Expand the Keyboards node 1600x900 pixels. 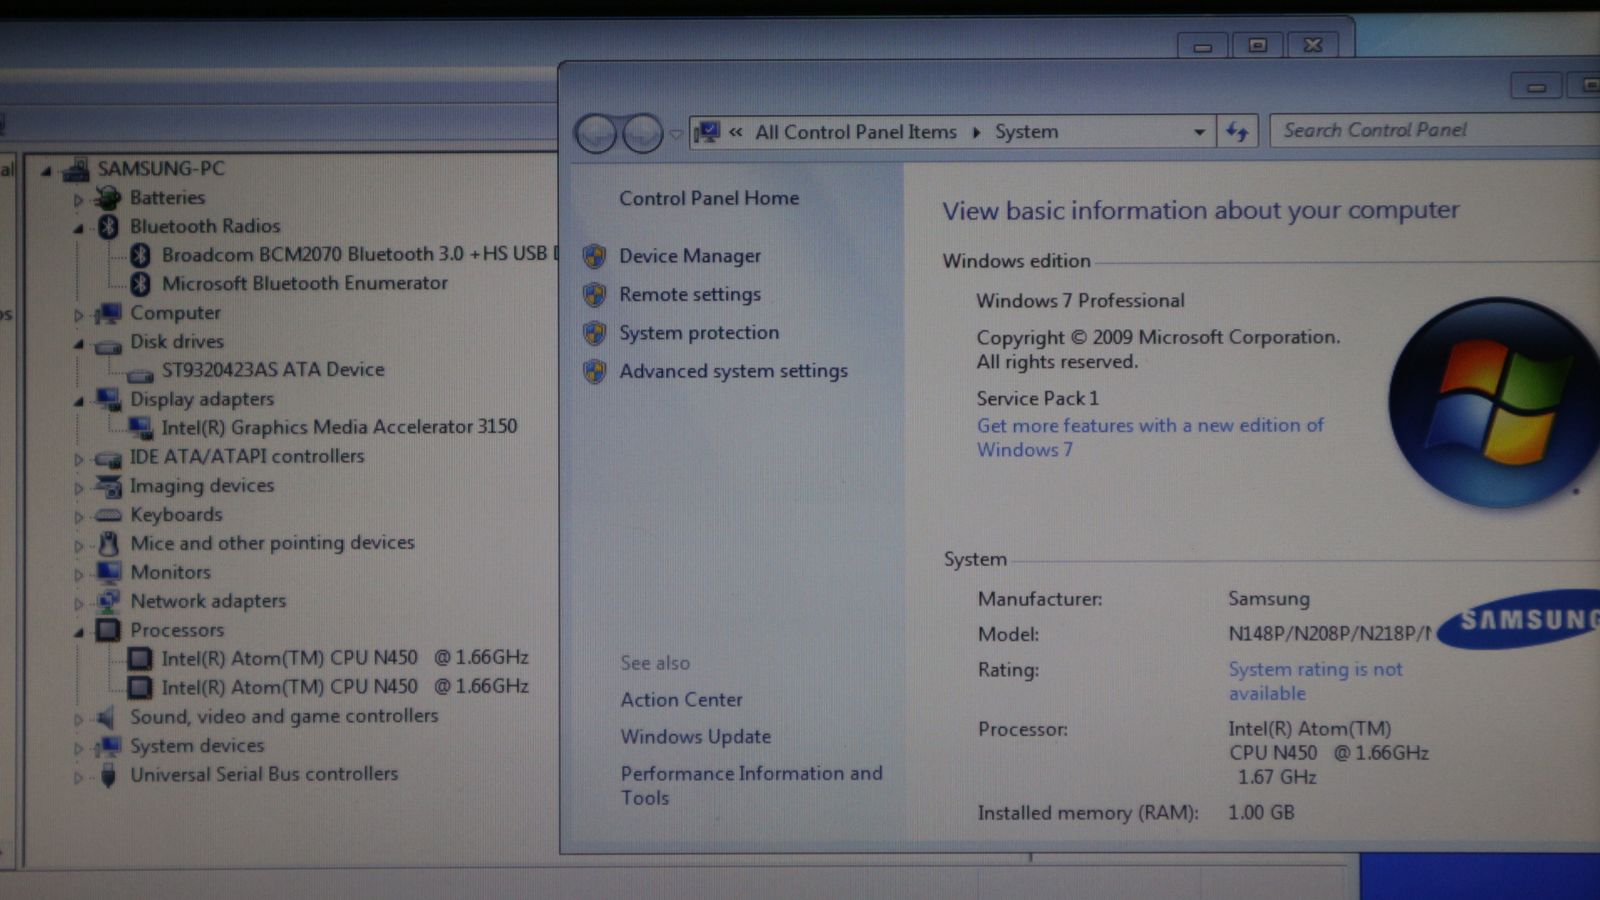pyautogui.click(x=78, y=517)
